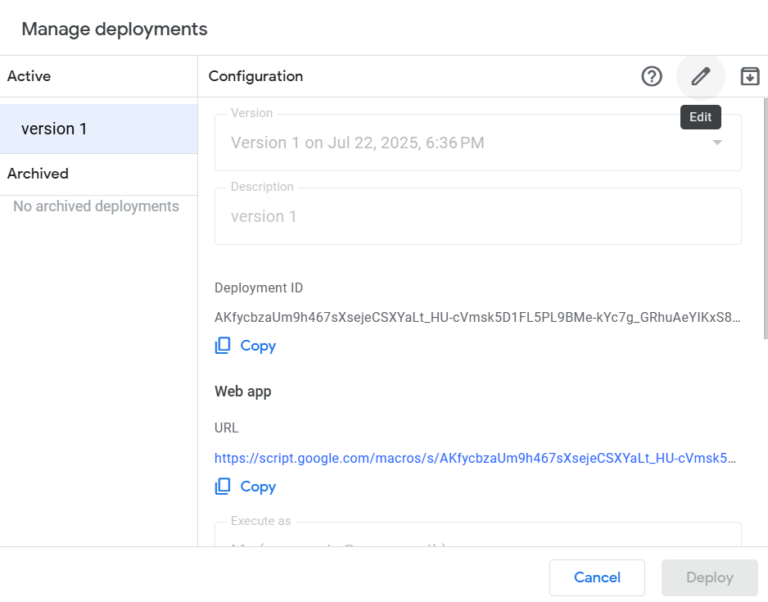
Task: Open the help icon beside Configuration
Action: (651, 76)
